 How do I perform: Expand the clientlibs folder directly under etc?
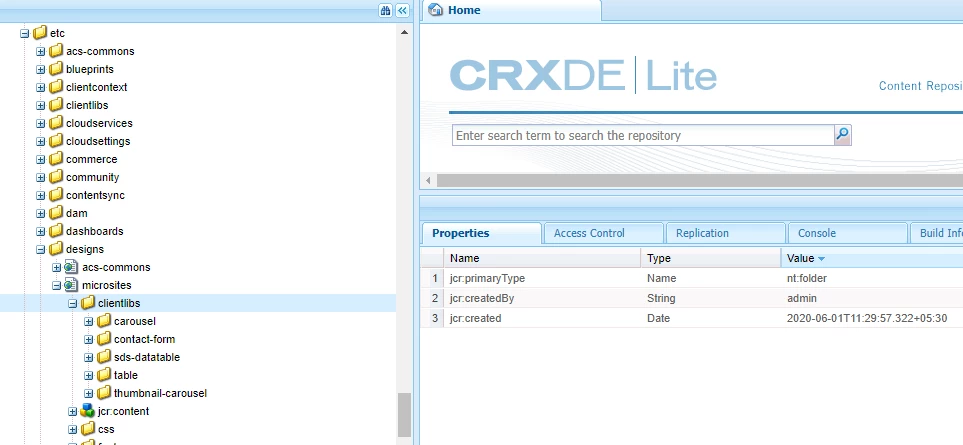tap(41, 105)
